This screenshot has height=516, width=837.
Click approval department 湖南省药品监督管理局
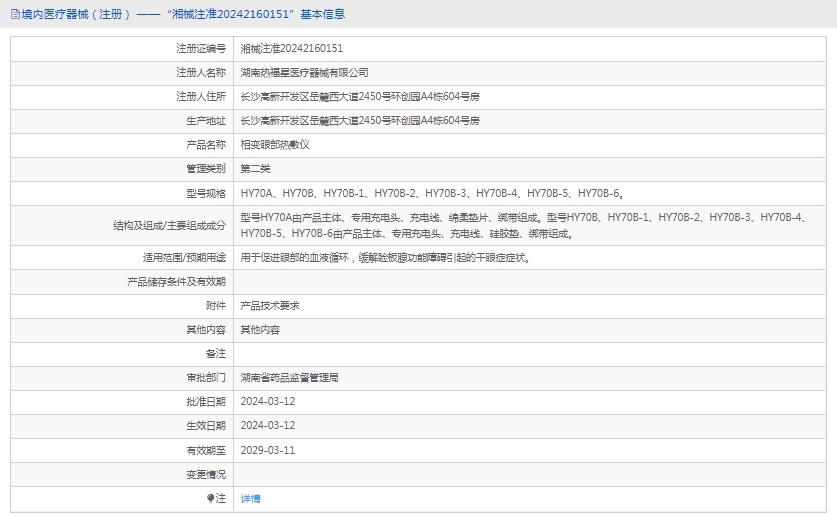point(289,378)
